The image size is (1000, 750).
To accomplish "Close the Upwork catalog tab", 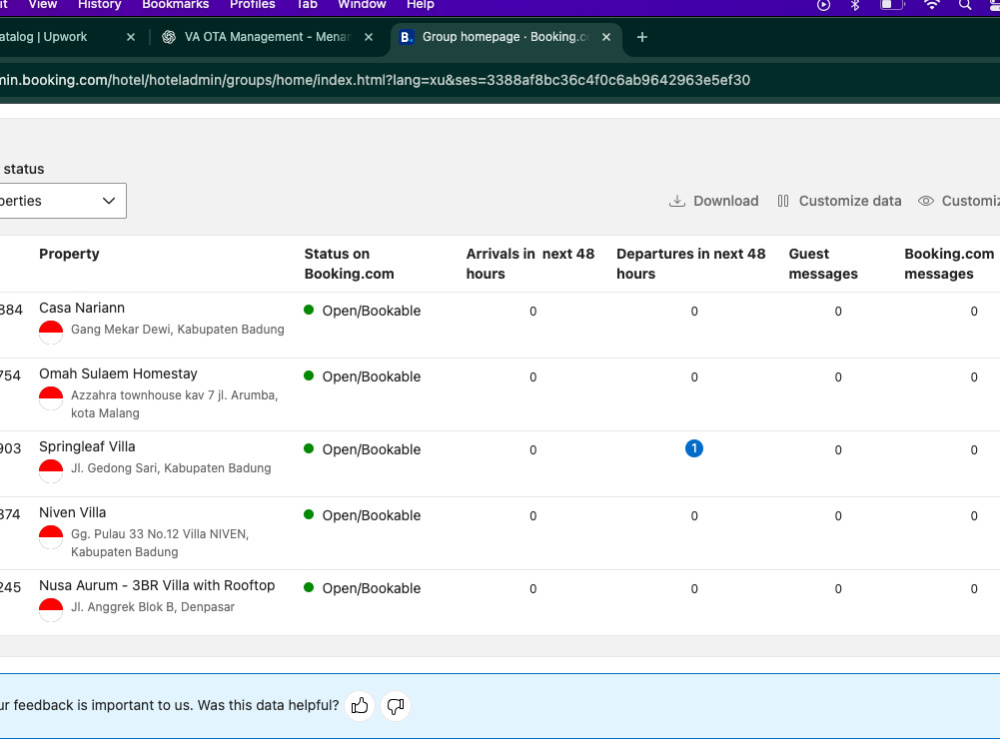I will pyautogui.click(x=131, y=37).
